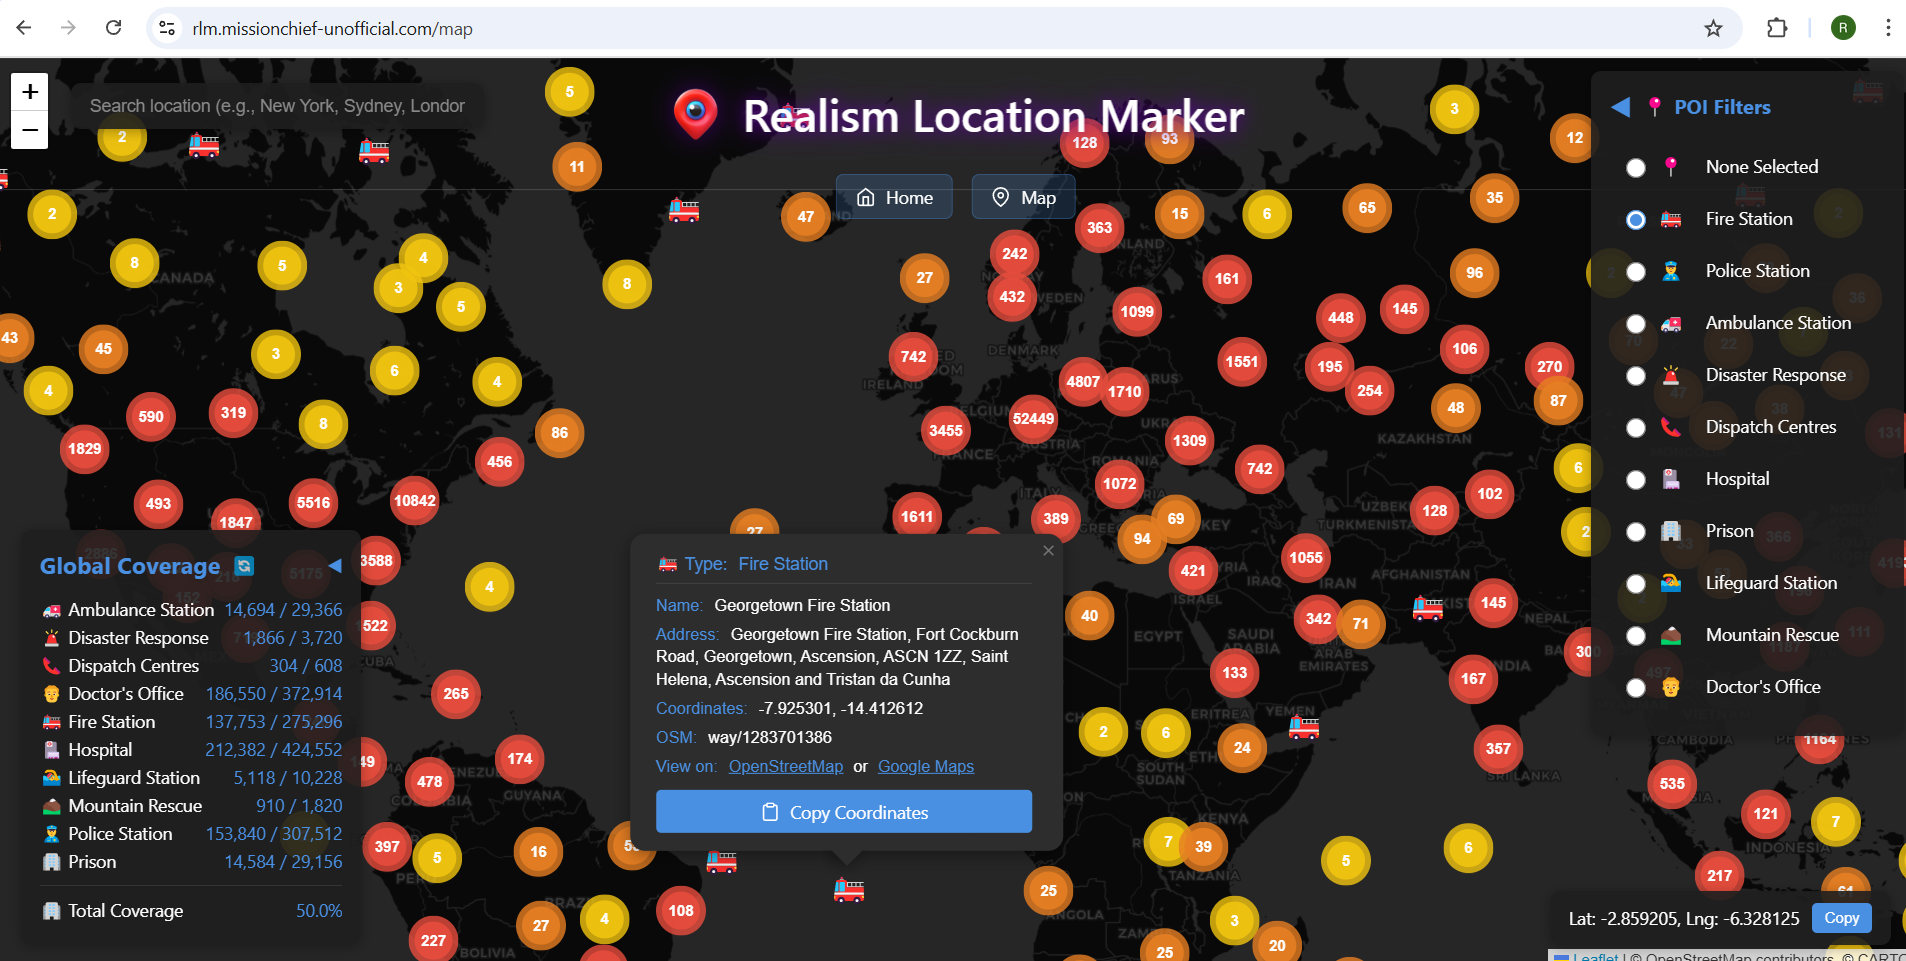Screen dimensions: 1906x961
Task: Click the 52449 cluster marker
Action: [1033, 419]
